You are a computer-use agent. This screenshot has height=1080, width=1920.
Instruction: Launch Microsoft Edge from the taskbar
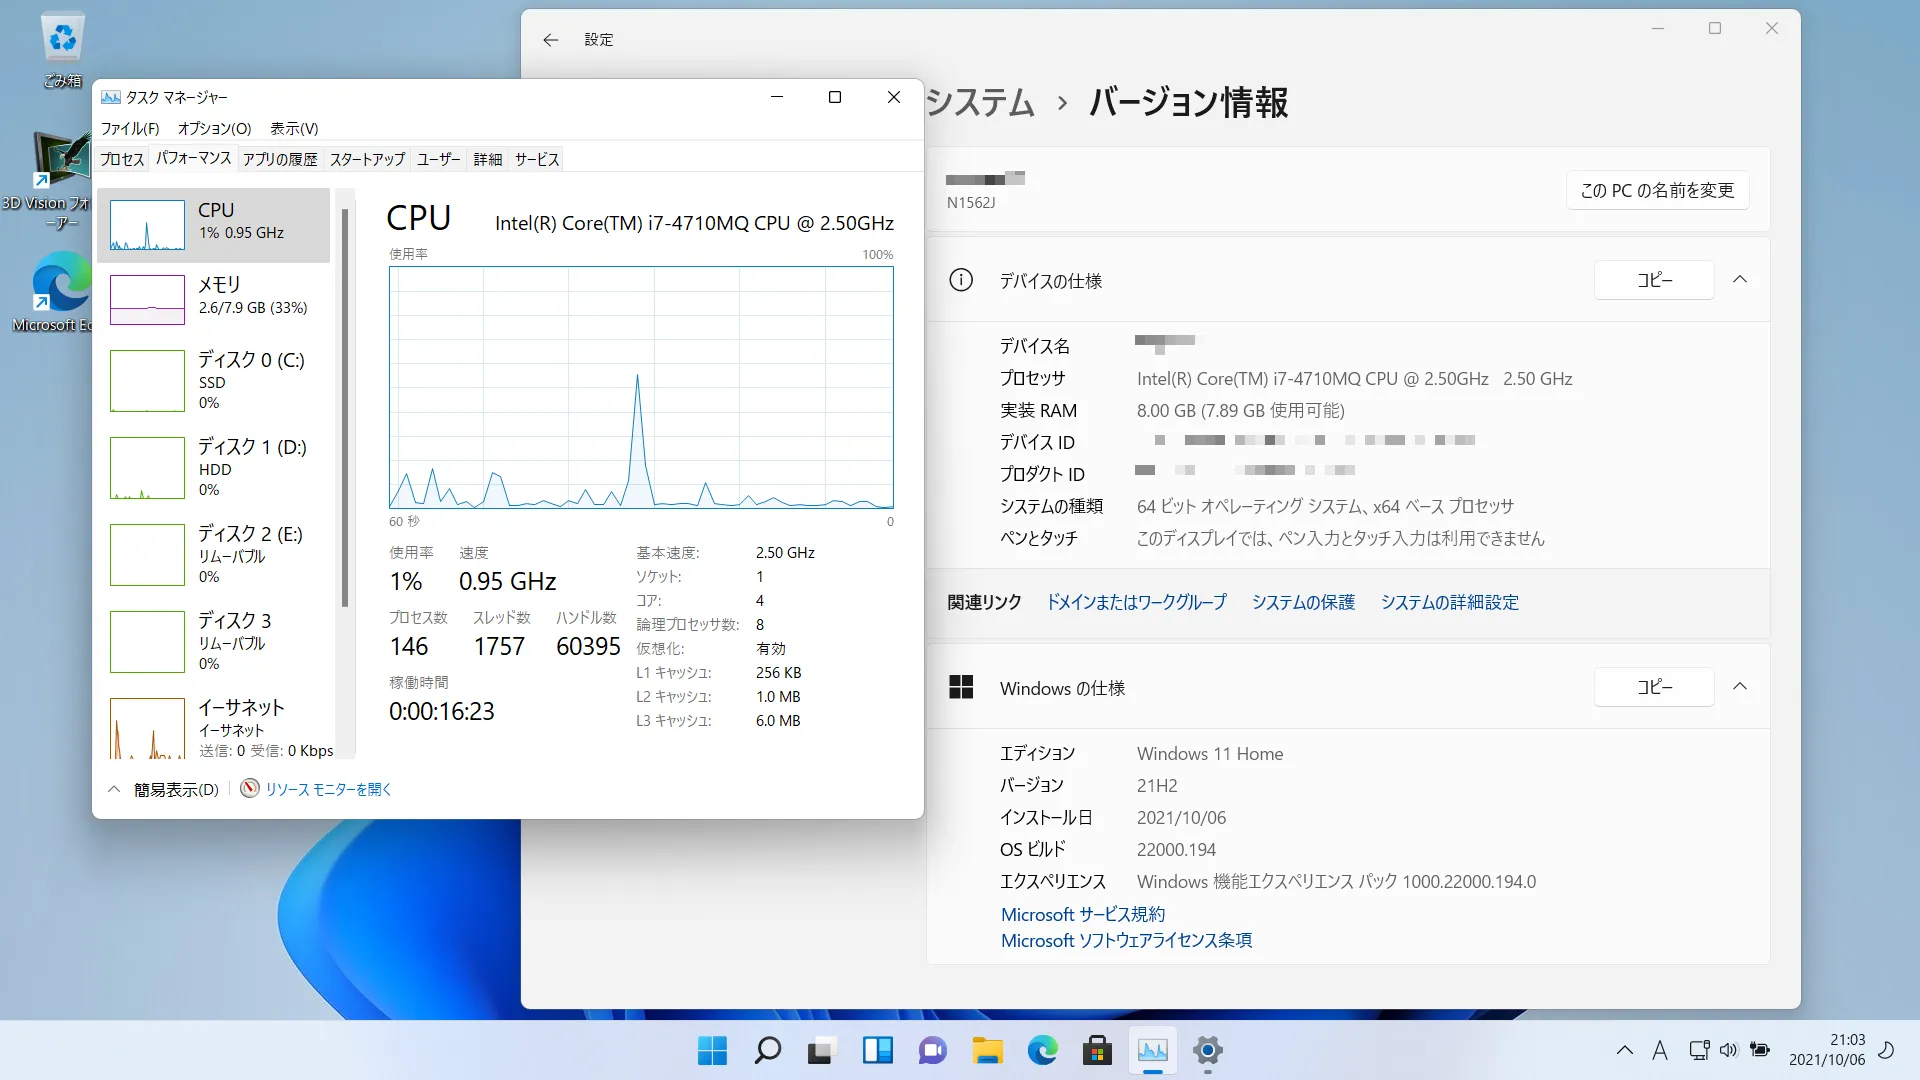1042,1050
